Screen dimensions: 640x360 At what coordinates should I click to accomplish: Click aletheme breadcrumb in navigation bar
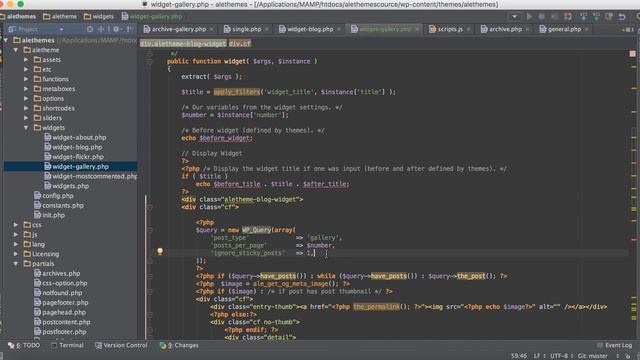tap(60, 17)
